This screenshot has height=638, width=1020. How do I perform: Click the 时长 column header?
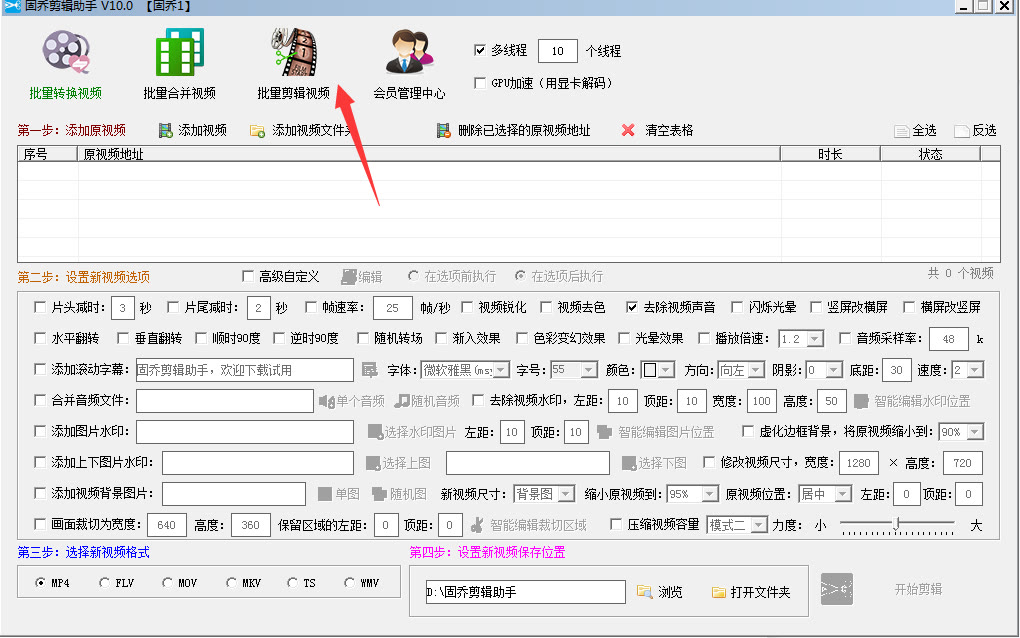tap(830, 154)
